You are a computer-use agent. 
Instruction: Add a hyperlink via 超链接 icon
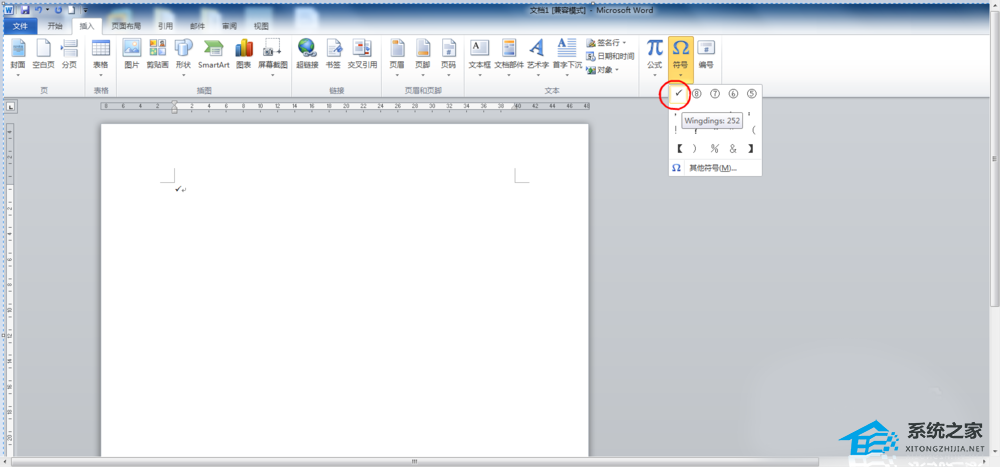point(307,56)
